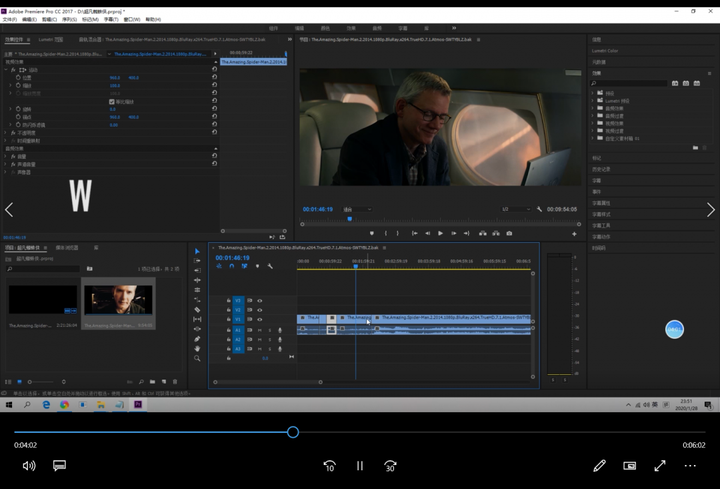
Task: Open zoom level fit dropdown
Action: pos(357,209)
